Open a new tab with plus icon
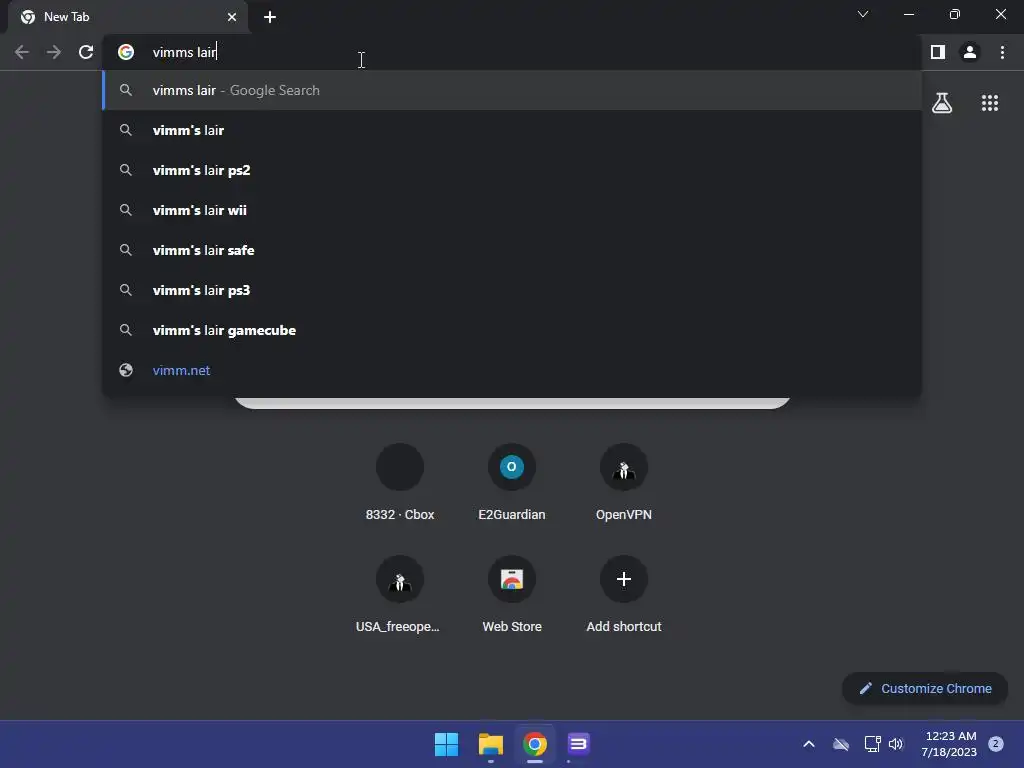1024x768 pixels. click(x=270, y=17)
